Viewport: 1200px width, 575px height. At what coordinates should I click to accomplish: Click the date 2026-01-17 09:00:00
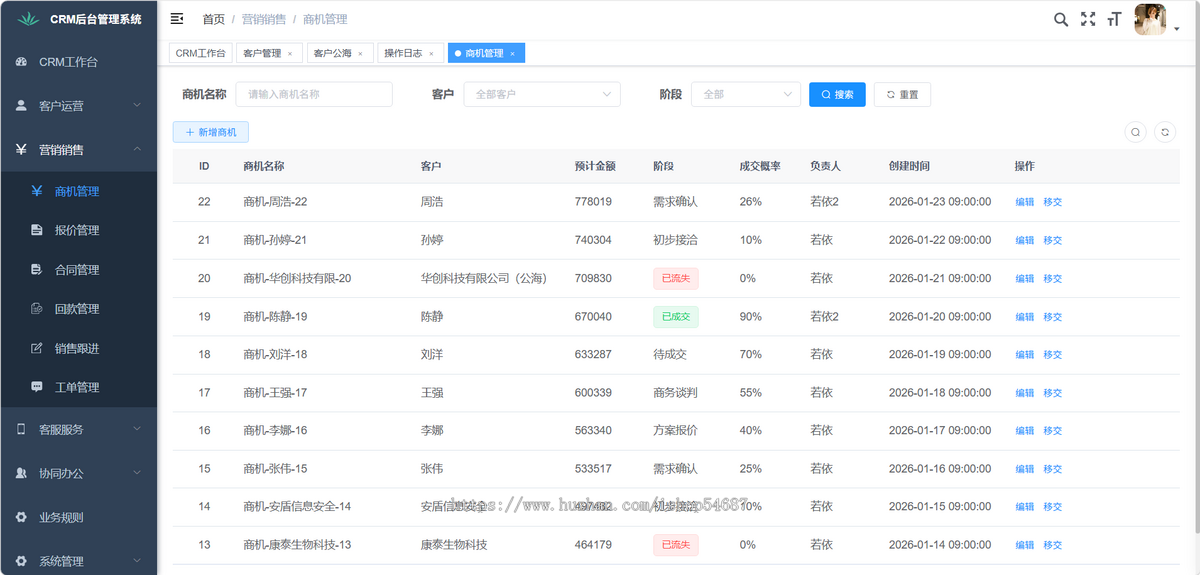coord(940,431)
